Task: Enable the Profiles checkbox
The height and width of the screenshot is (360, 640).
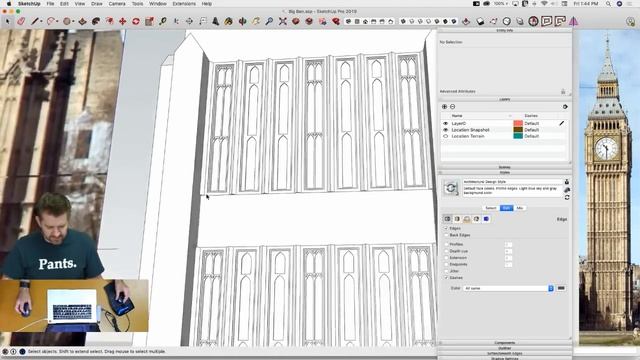Action: coord(446,244)
